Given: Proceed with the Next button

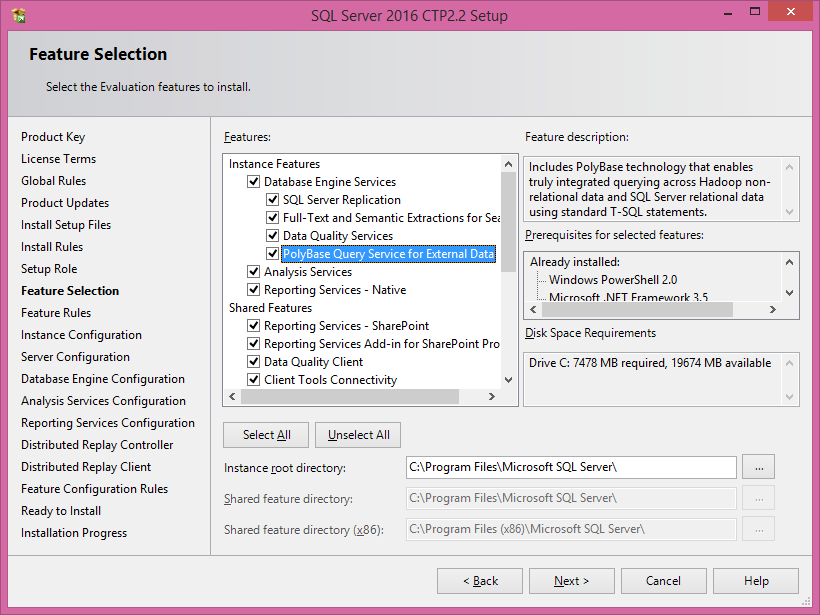Looking at the screenshot, I should [572, 581].
